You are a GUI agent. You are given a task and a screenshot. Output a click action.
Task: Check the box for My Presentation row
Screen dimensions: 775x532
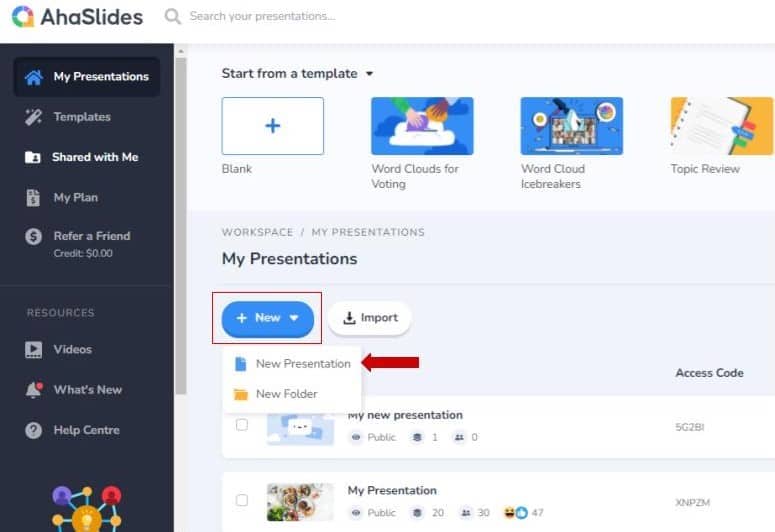(x=242, y=500)
